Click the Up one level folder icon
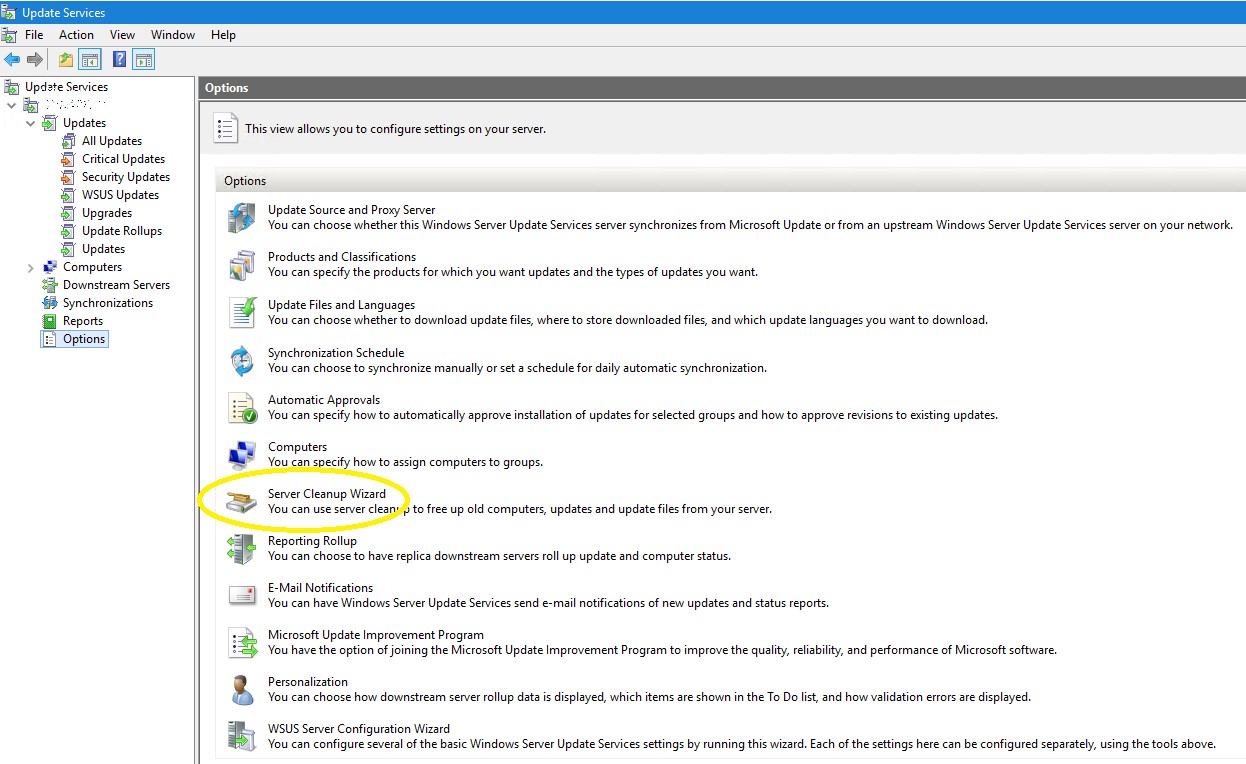Screen dimensions: 1246x764 click(x=66, y=60)
